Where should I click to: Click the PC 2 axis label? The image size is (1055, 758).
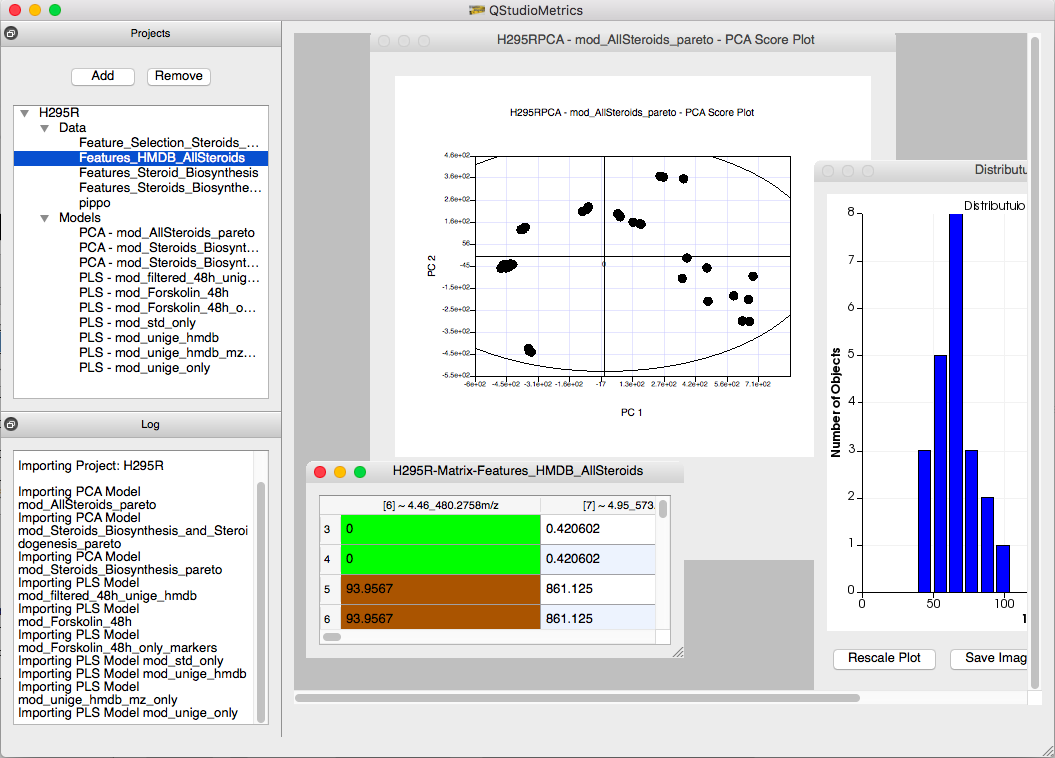431,266
